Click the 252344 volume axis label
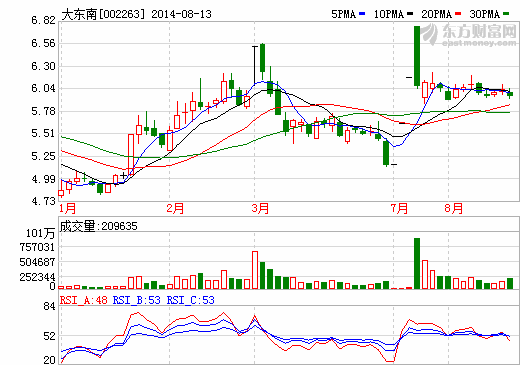 pyautogui.click(x=37, y=277)
